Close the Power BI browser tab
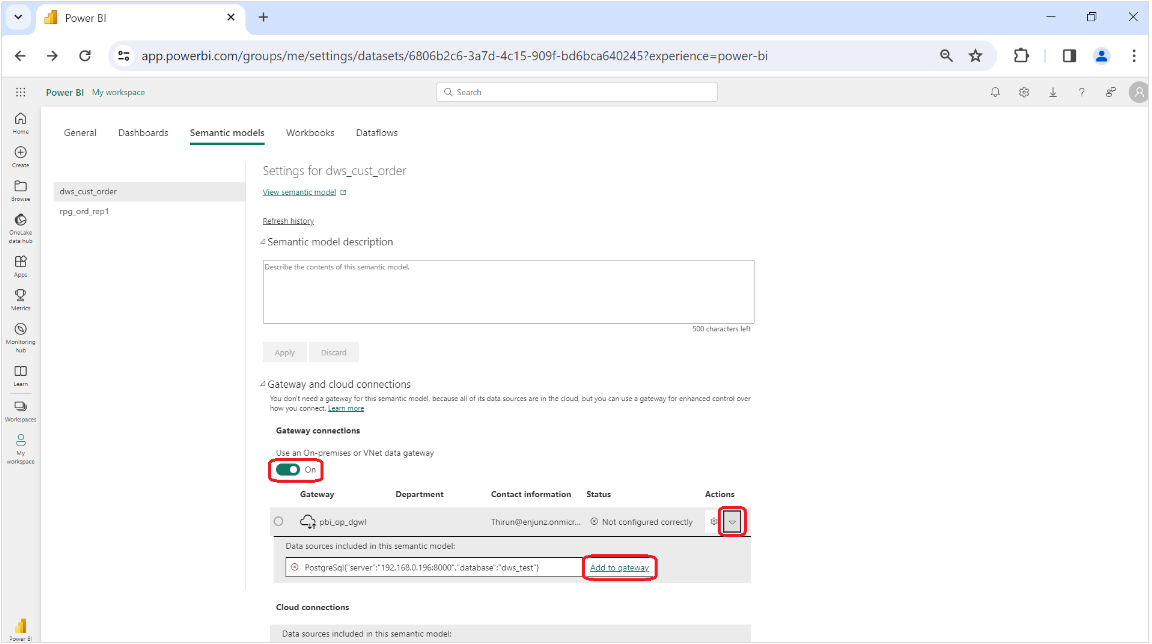This screenshot has width=1152, height=644. pyautogui.click(x=231, y=18)
